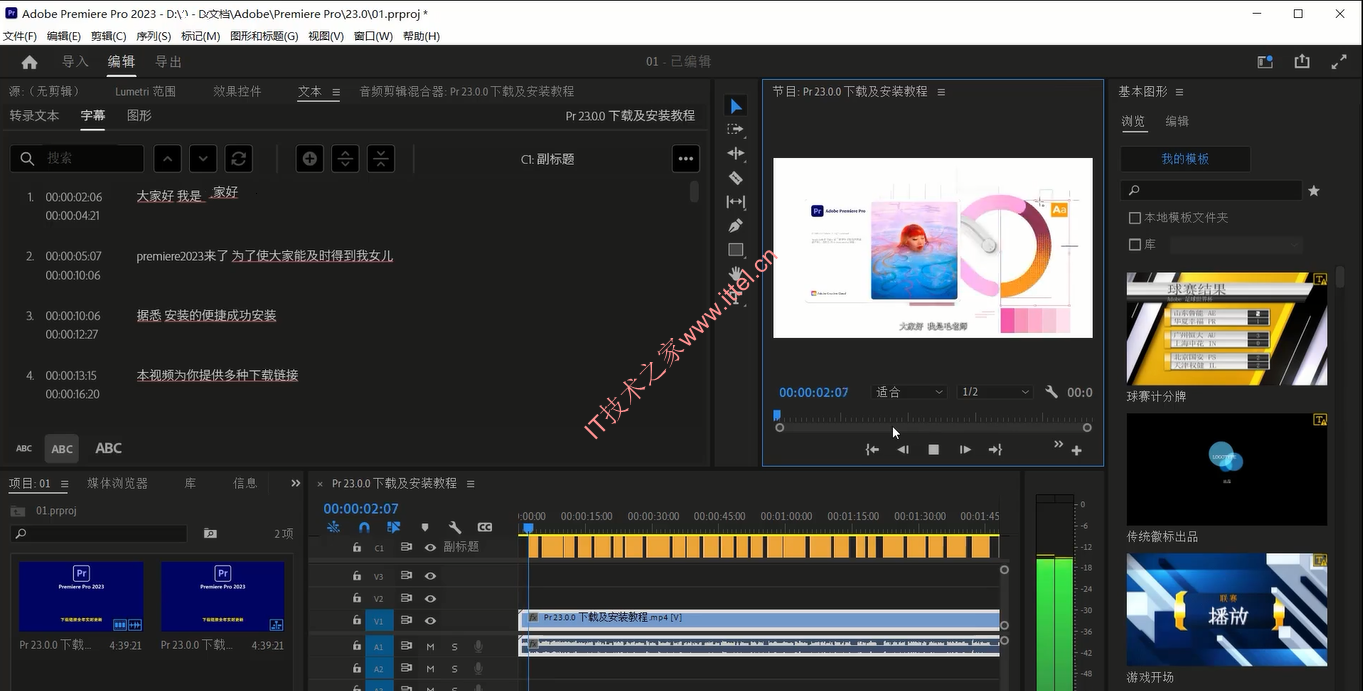Image resolution: width=1363 pixels, height=691 pixels.
Task: Open the Home screen icon
Action: (30, 62)
